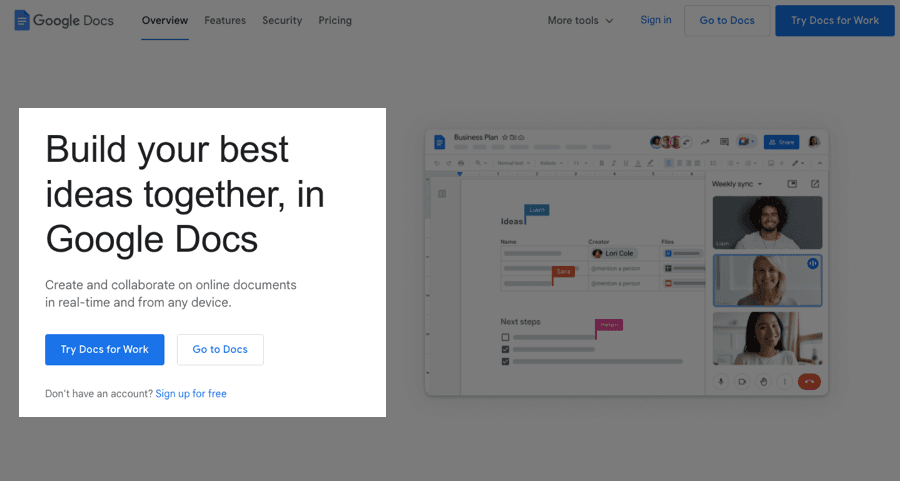This screenshot has height=481, width=900.
Task: Open the Pricing tab
Action: [x=335, y=20]
